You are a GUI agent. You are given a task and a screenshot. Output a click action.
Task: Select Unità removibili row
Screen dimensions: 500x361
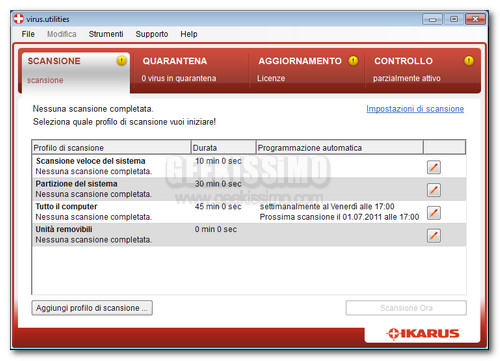pyautogui.click(x=249, y=235)
